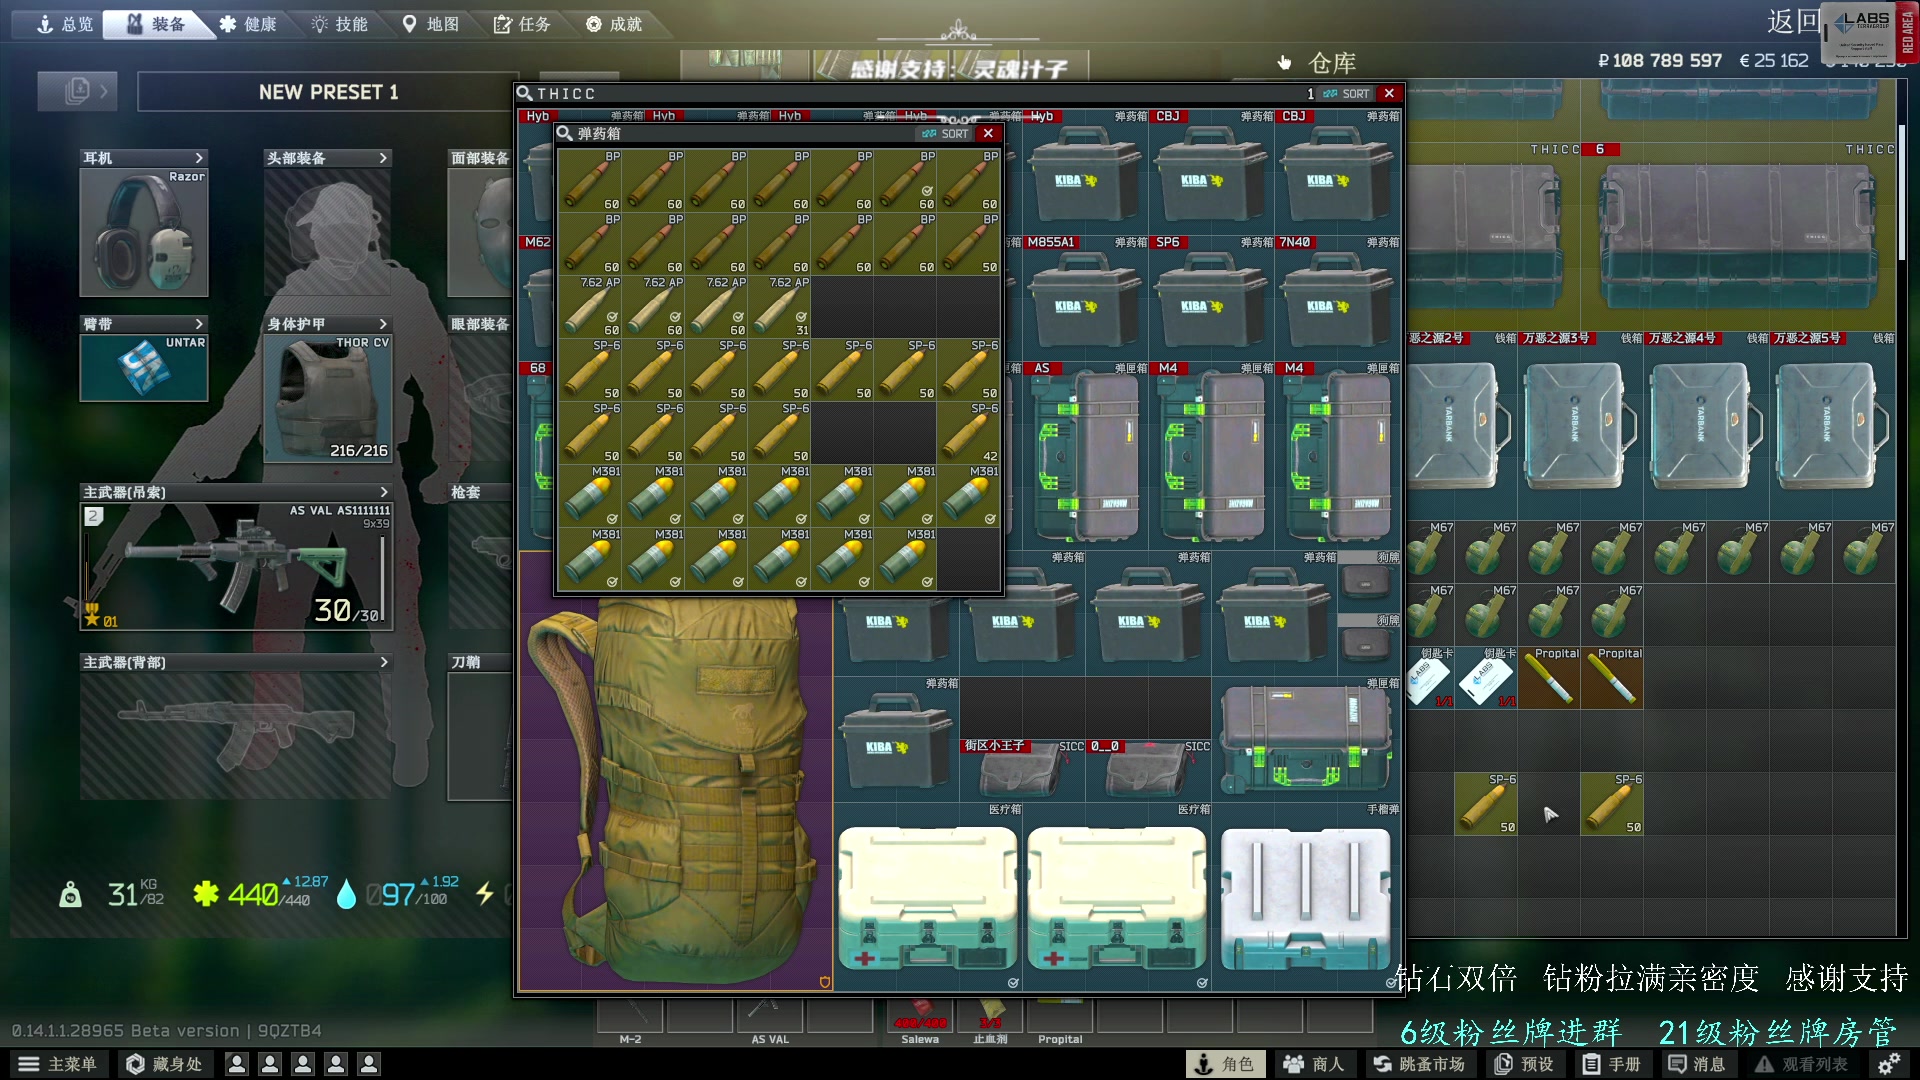Click the search icon in THICC title

[x=525, y=94]
